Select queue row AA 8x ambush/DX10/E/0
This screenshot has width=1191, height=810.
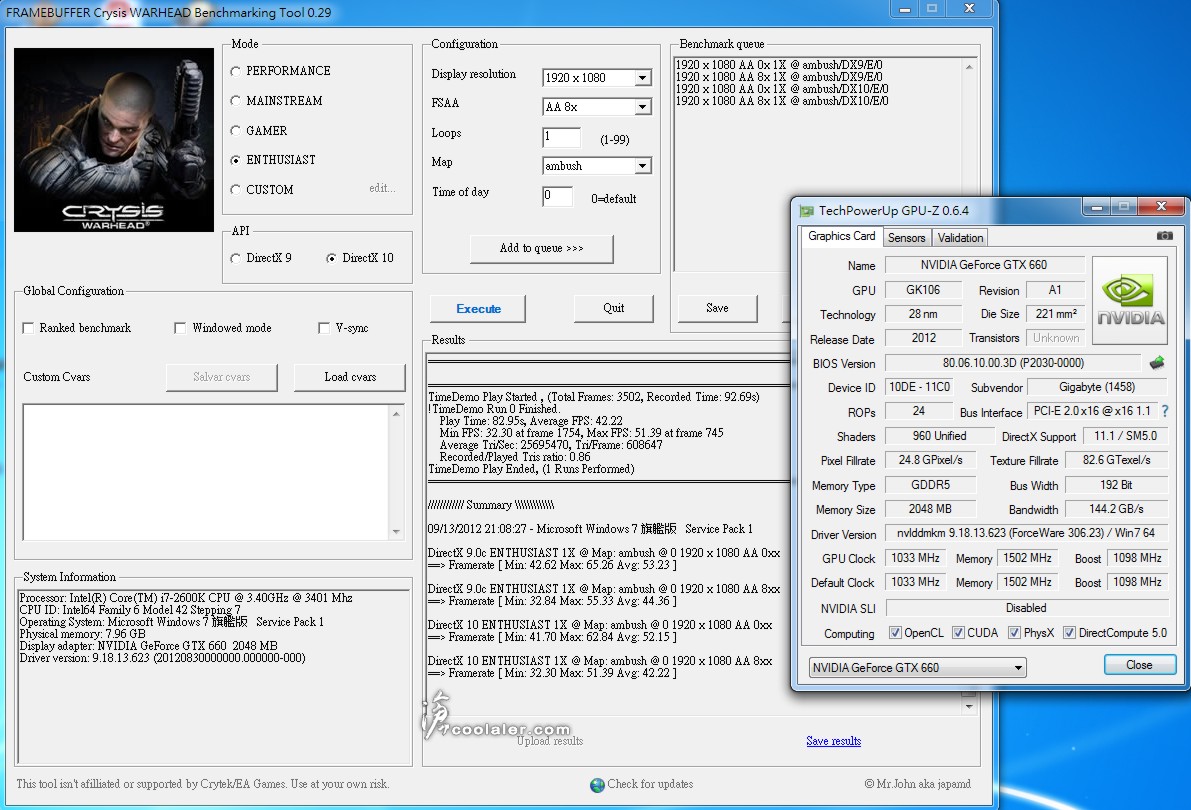pyautogui.click(x=782, y=101)
